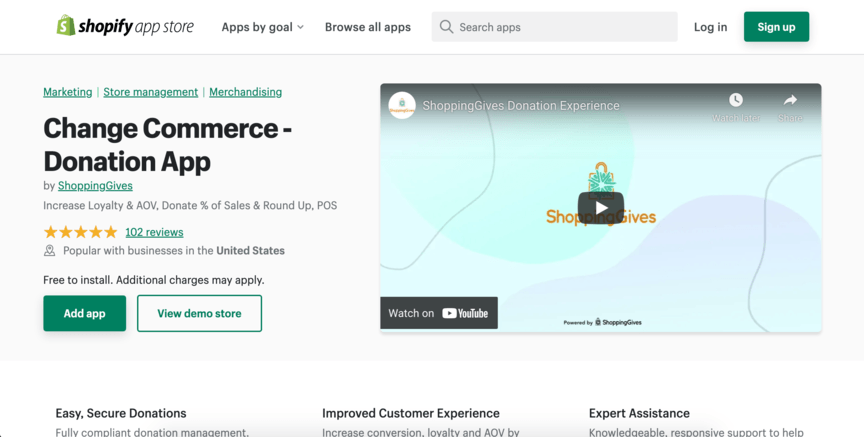Click the Change Commerce - Donation App heading

pyautogui.click(x=168, y=145)
